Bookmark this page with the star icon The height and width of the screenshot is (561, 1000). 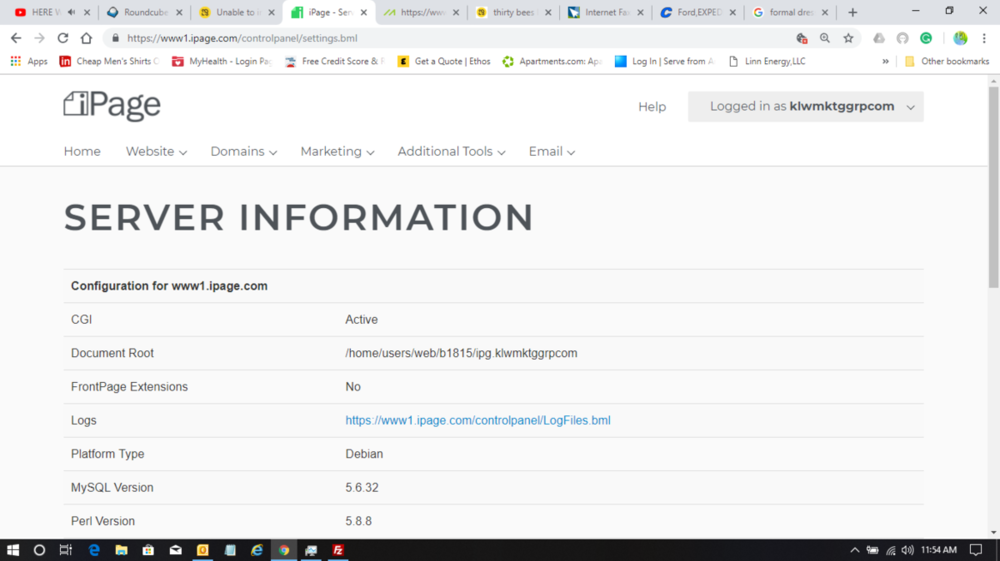(x=848, y=38)
